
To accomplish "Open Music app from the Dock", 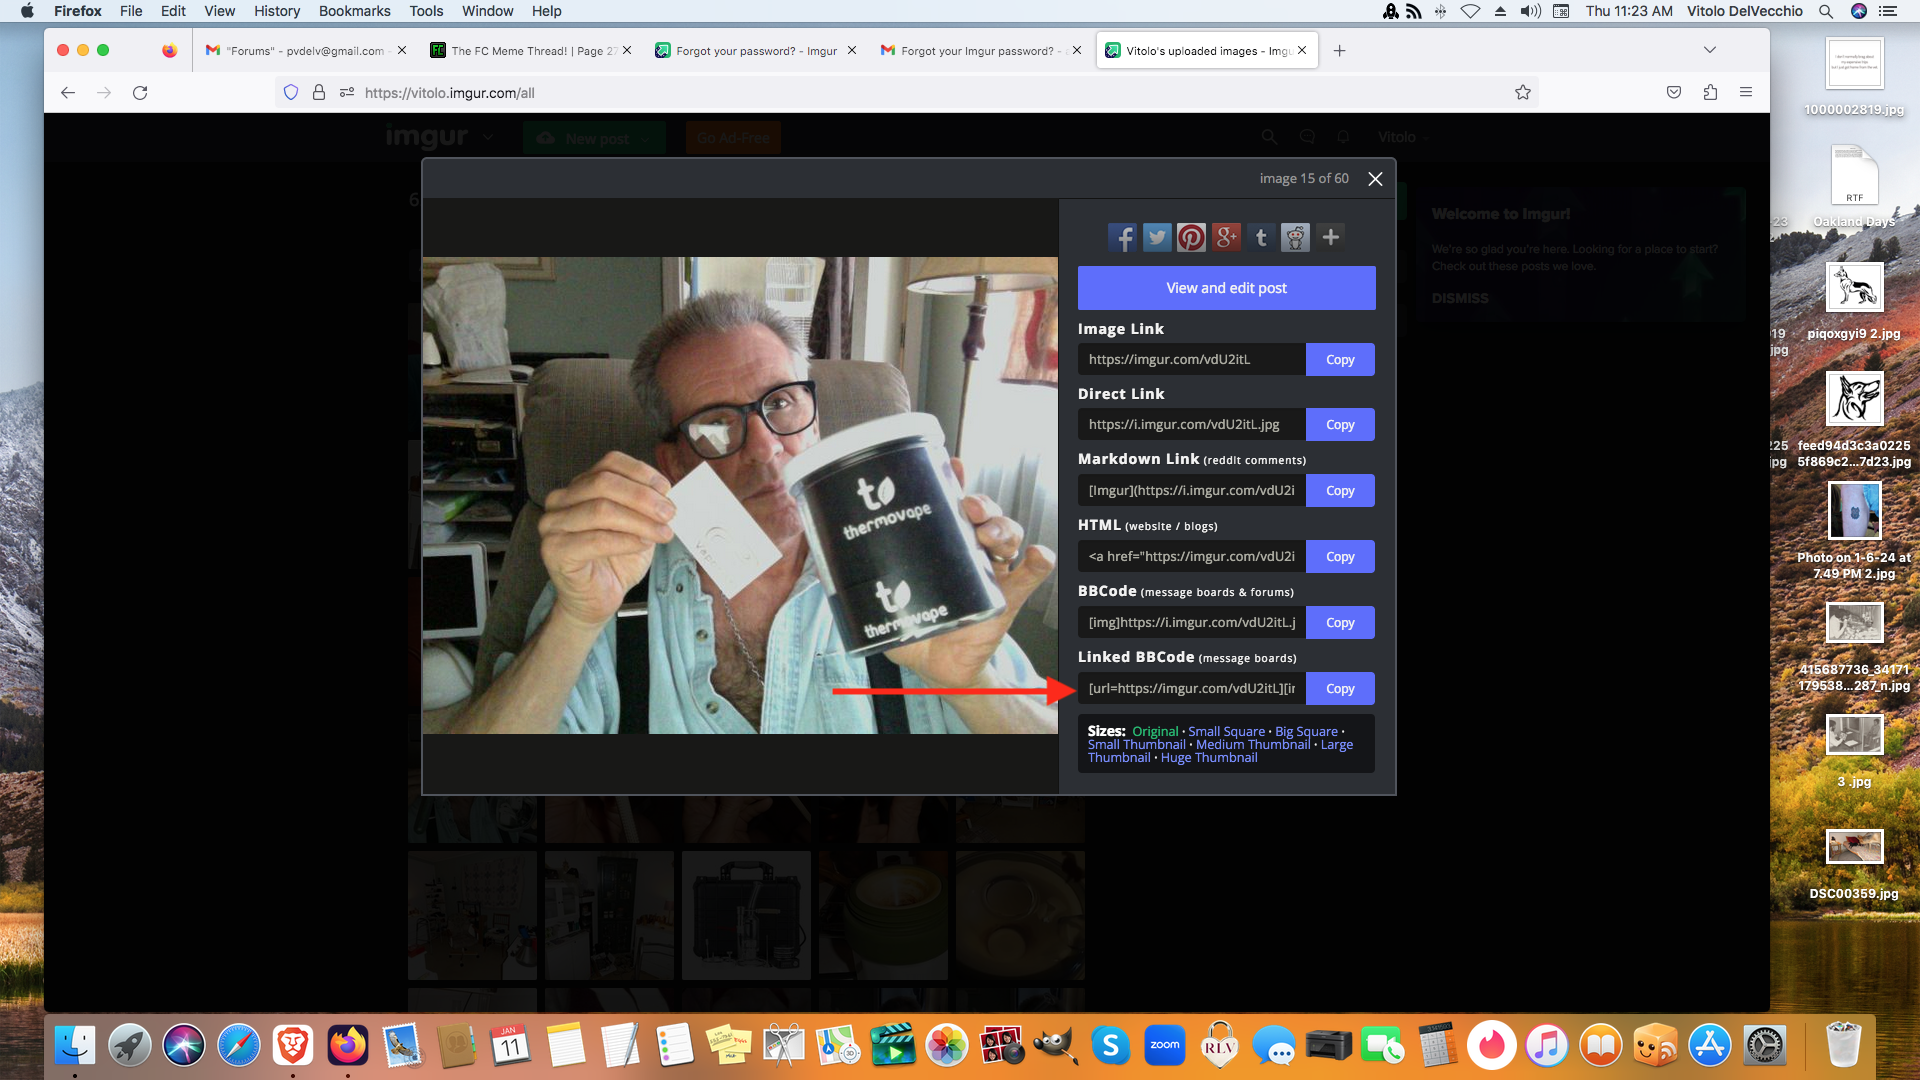I will tap(1547, 1046).
